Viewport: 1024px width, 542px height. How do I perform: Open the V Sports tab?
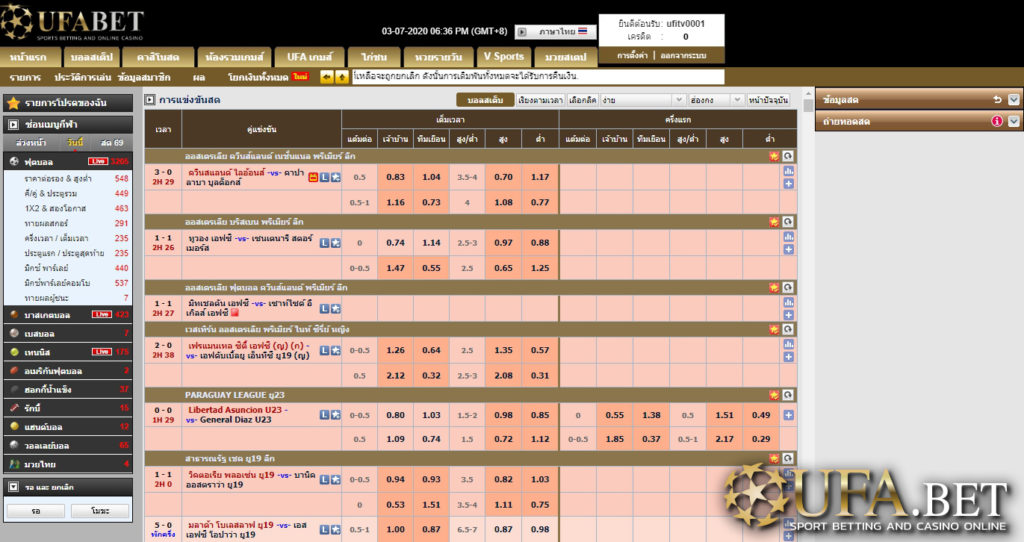coord(504,57)
